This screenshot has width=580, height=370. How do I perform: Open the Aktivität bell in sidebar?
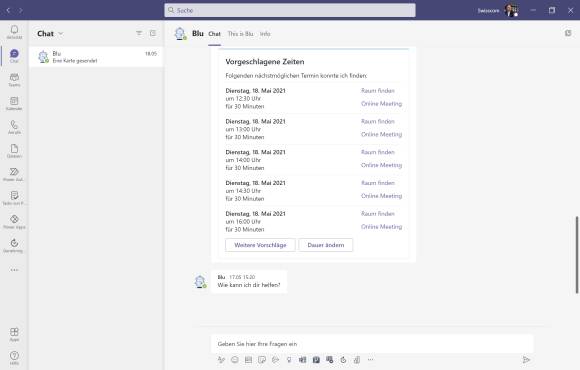click(14, 32)
